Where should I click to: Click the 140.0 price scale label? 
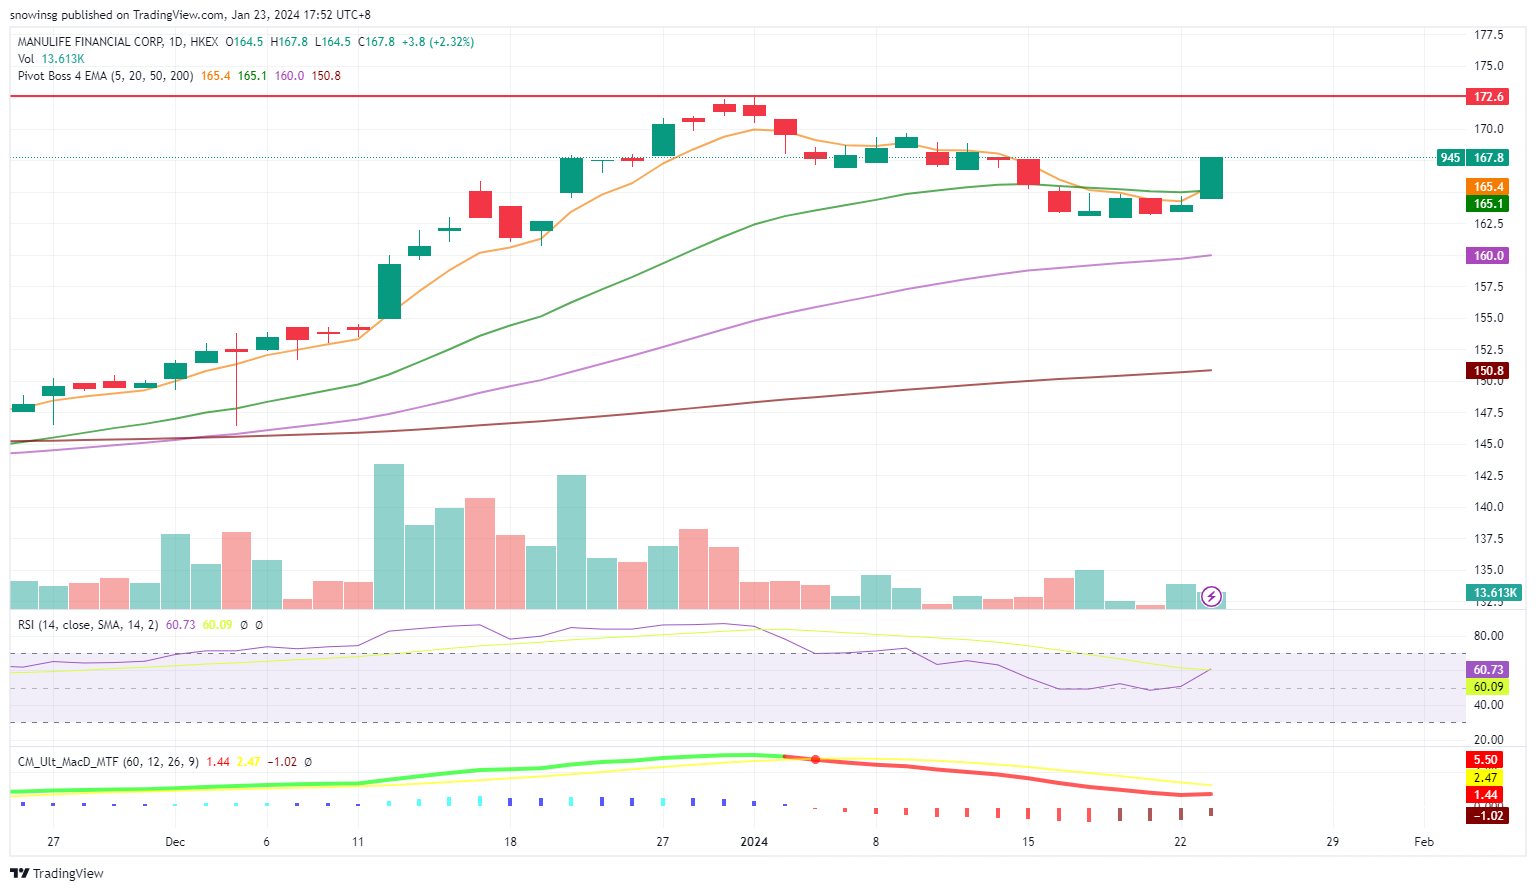[1488, 507]
